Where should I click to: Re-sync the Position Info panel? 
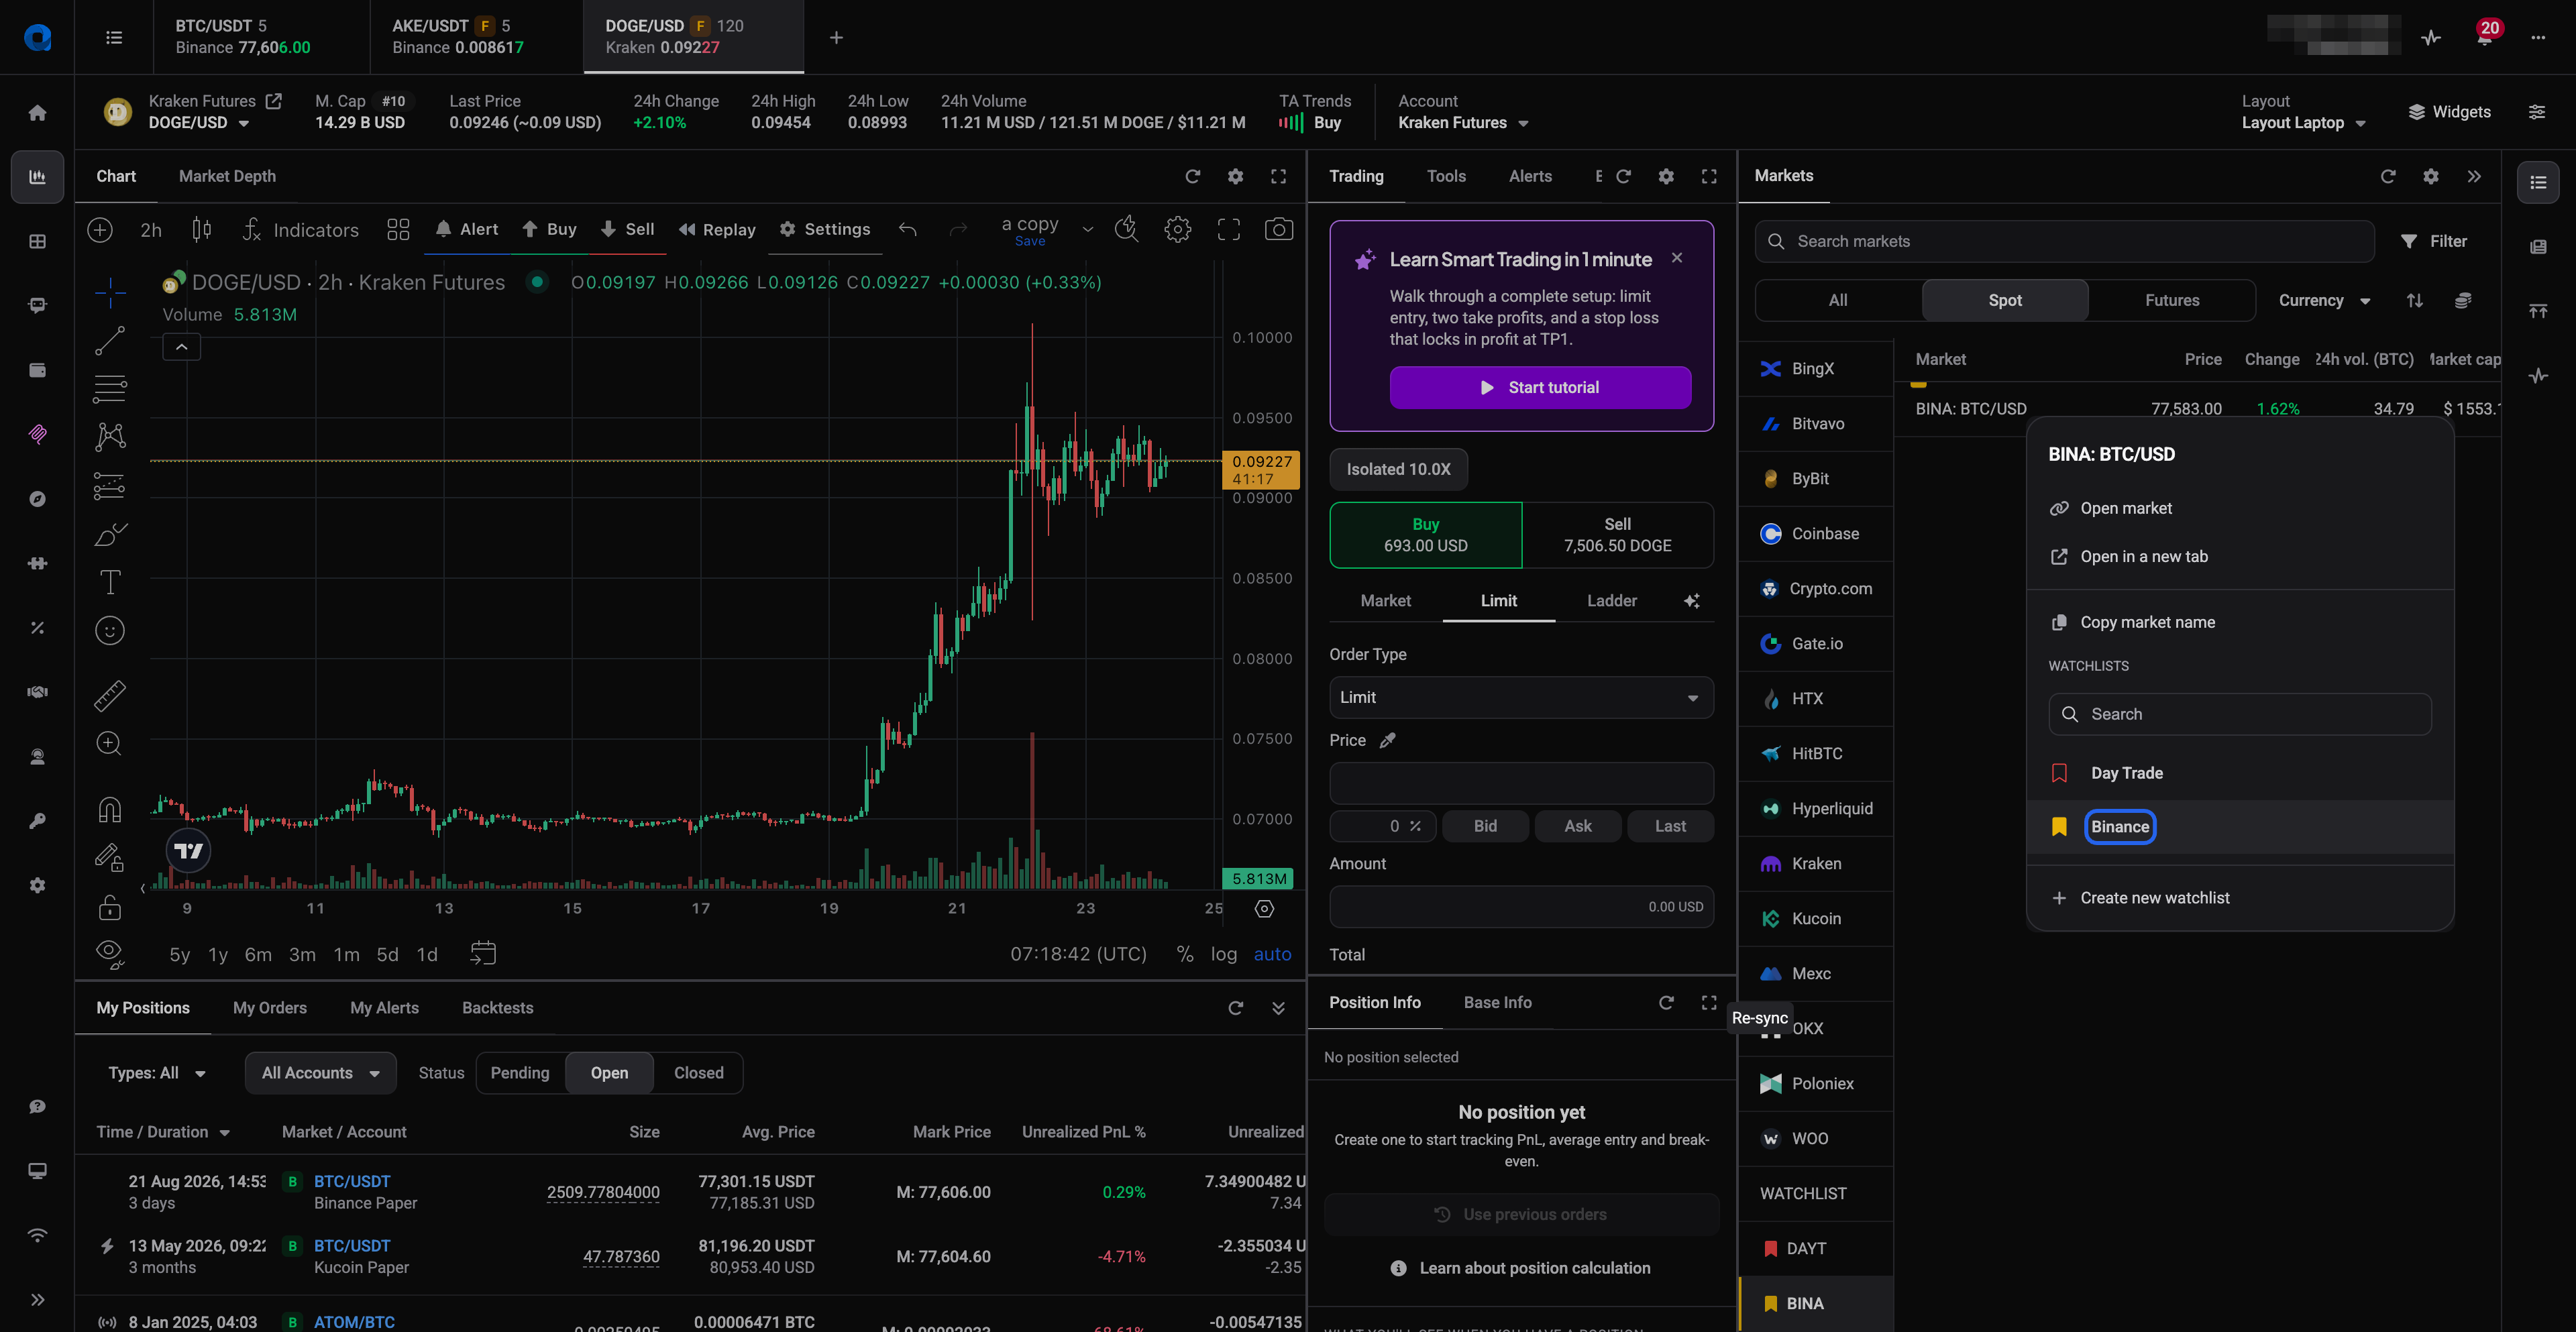click(1666, 1002)
